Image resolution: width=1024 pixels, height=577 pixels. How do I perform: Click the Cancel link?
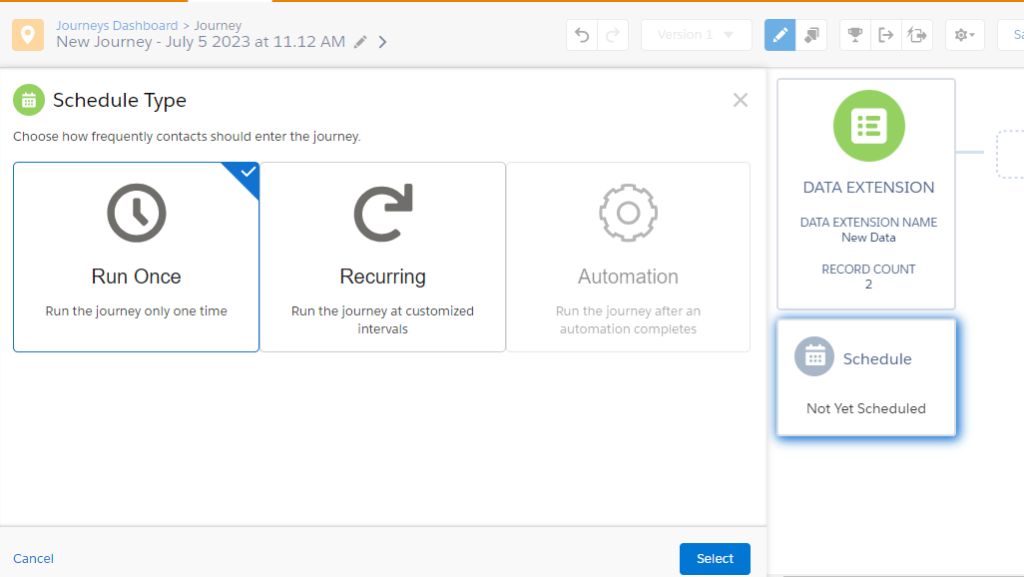tap(34, 559)
